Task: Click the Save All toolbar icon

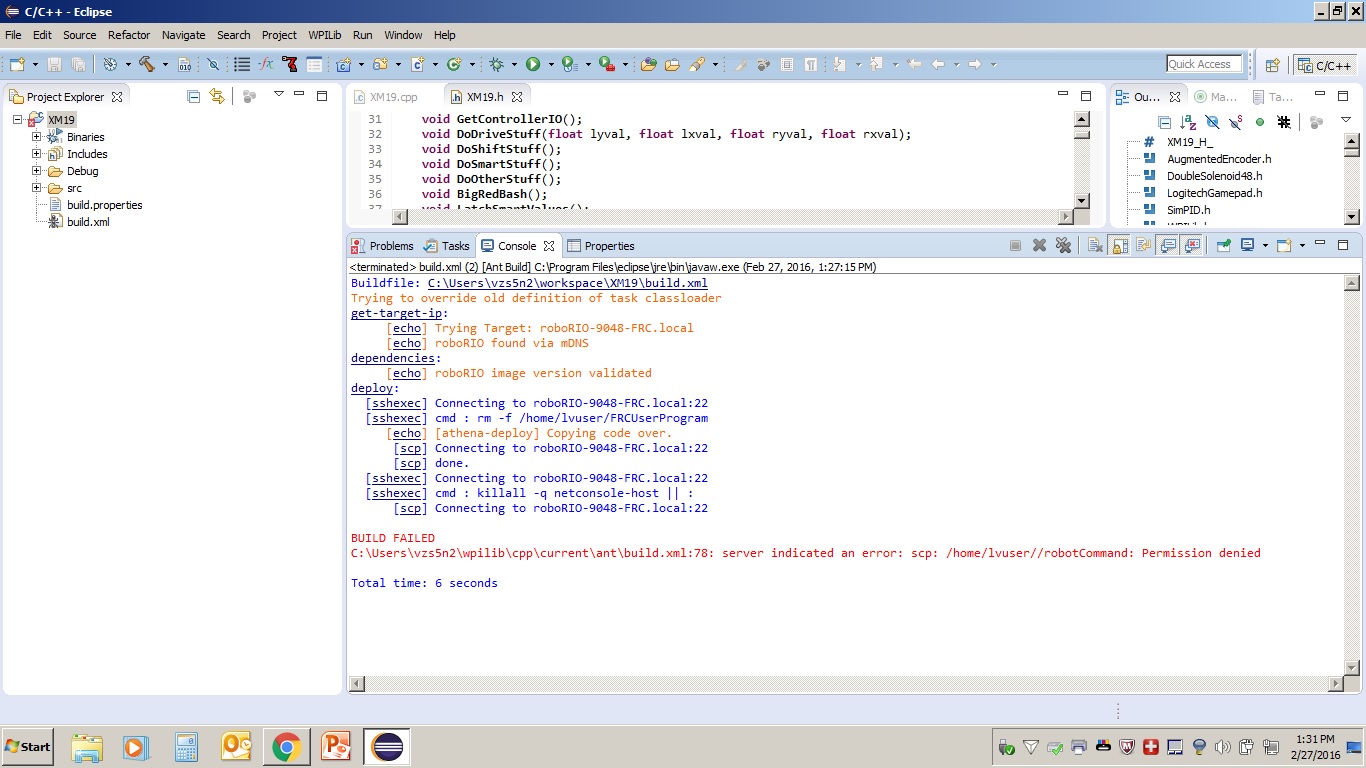Action: 78,64
